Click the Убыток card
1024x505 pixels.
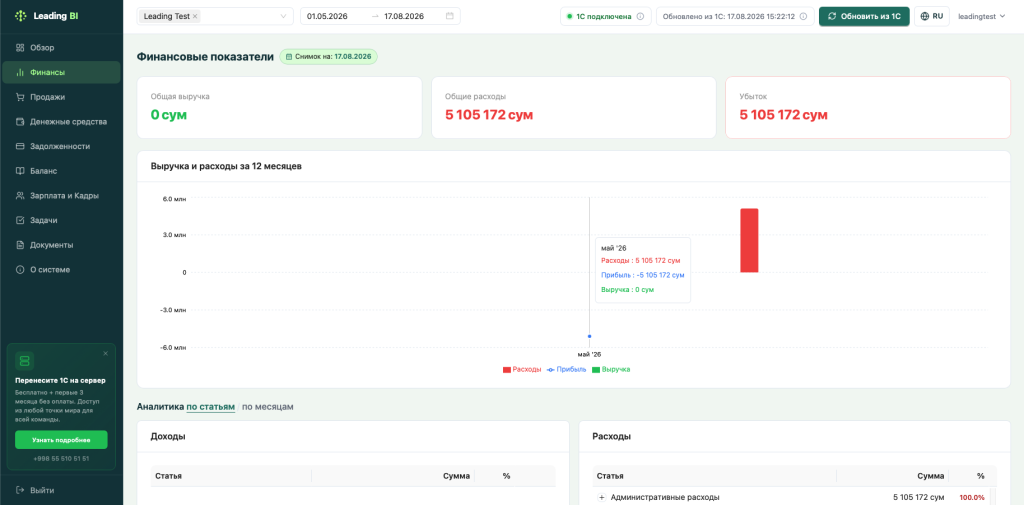868,107
